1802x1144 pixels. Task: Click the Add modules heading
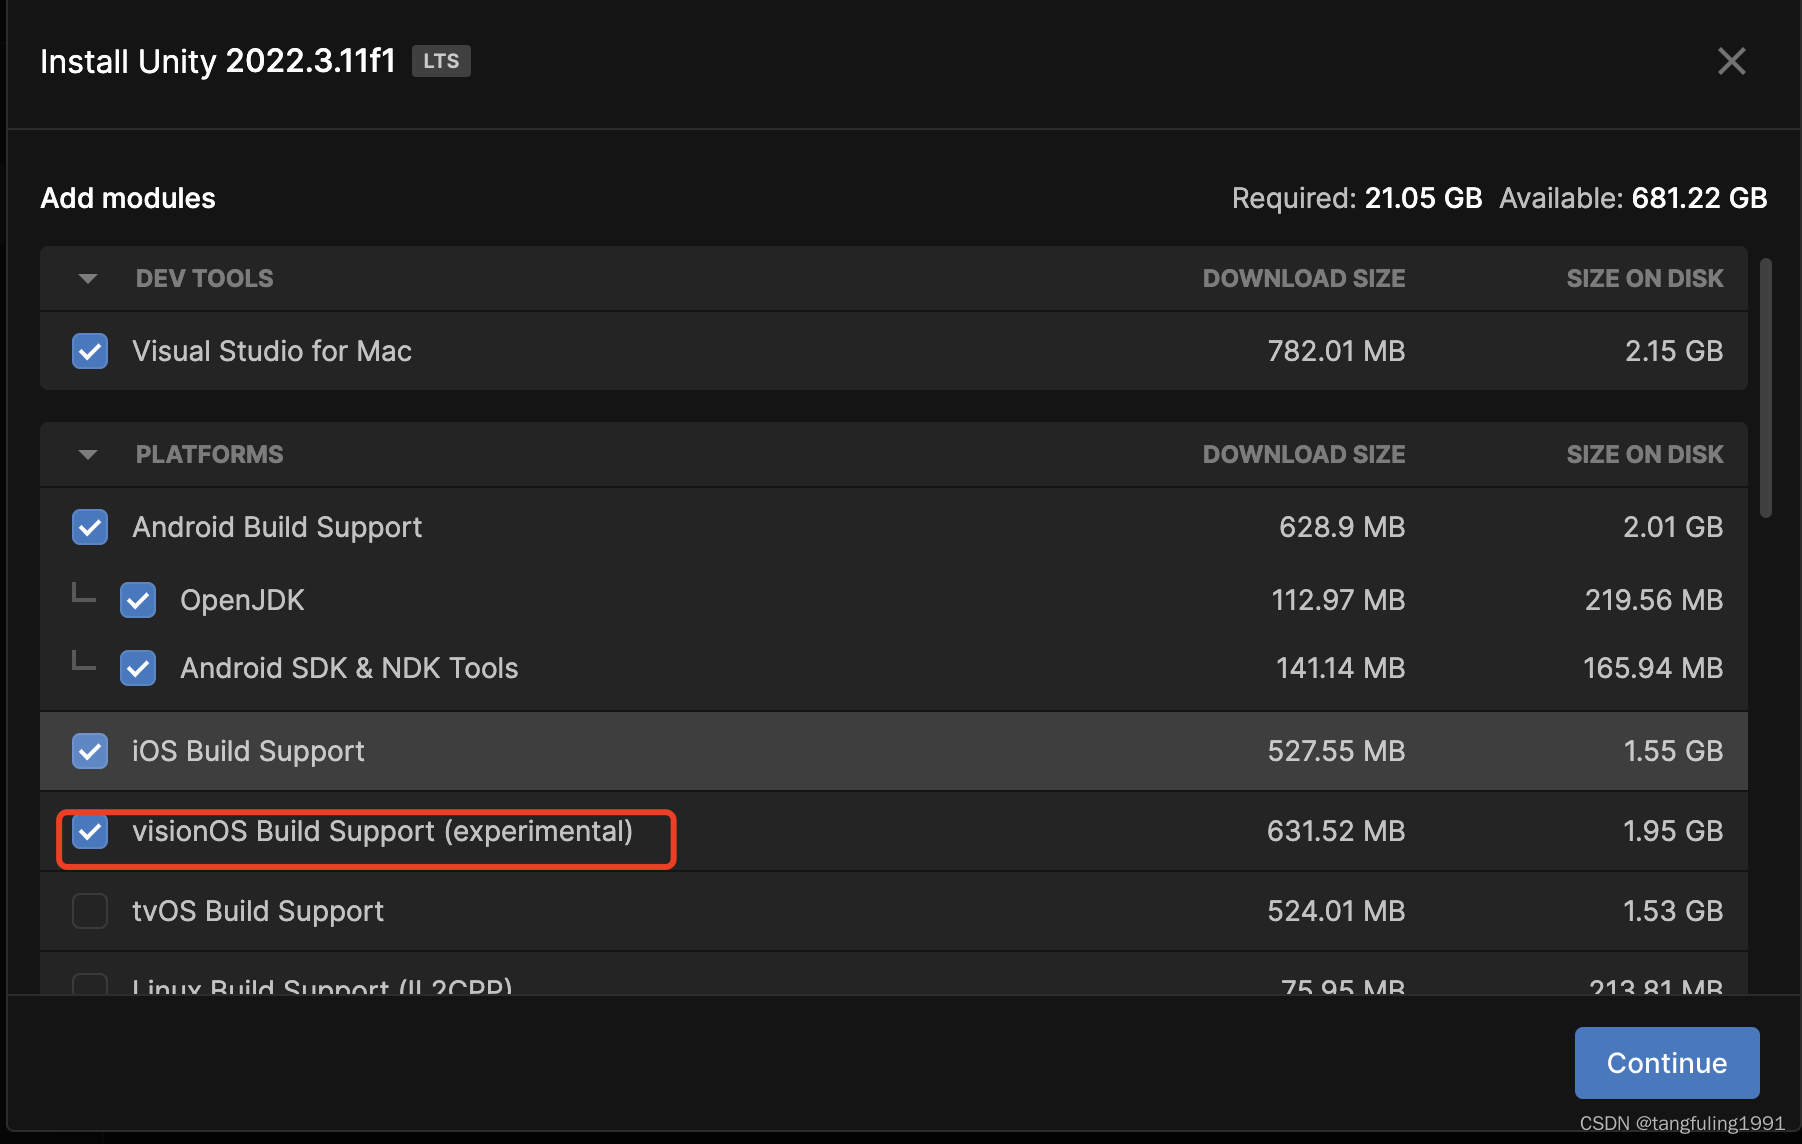coord(128,198)
